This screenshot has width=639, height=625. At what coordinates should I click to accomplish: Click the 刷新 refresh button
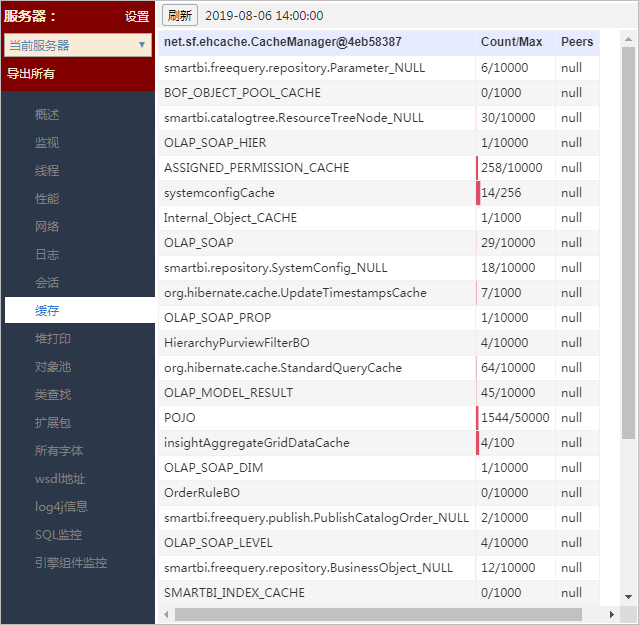(180, 15)
